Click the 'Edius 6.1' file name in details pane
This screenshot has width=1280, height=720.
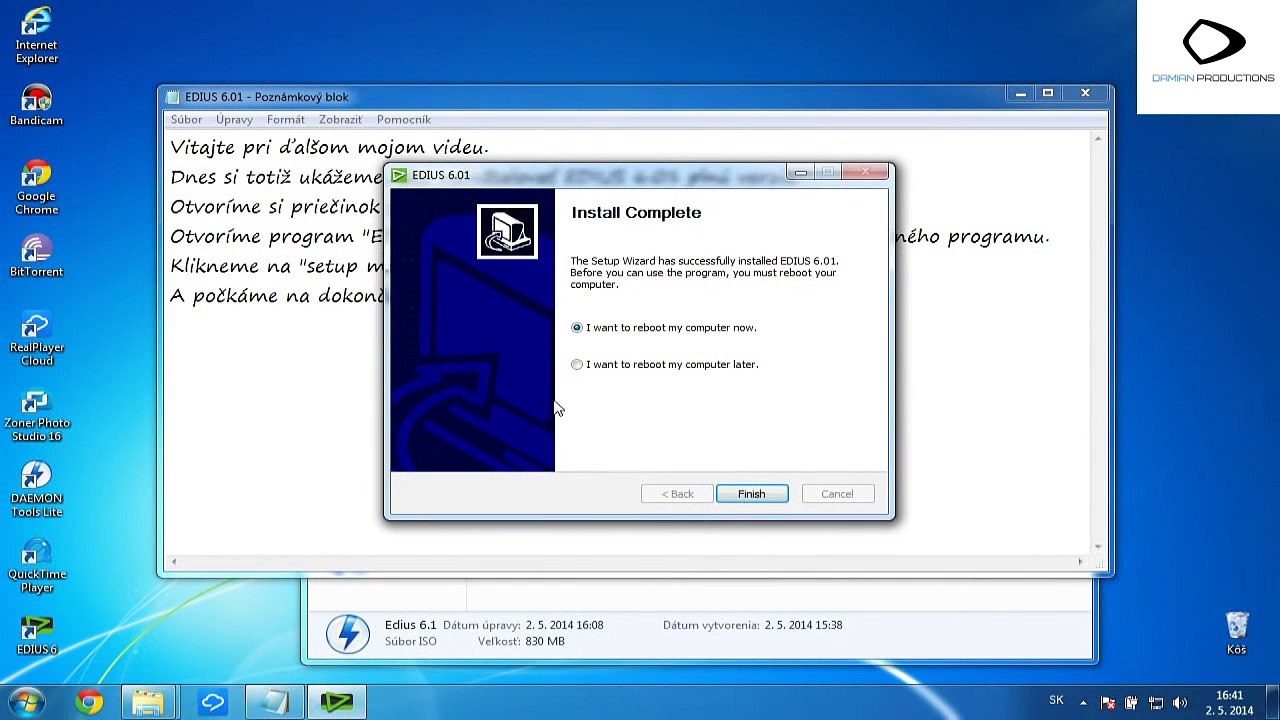tap(410, 625)
